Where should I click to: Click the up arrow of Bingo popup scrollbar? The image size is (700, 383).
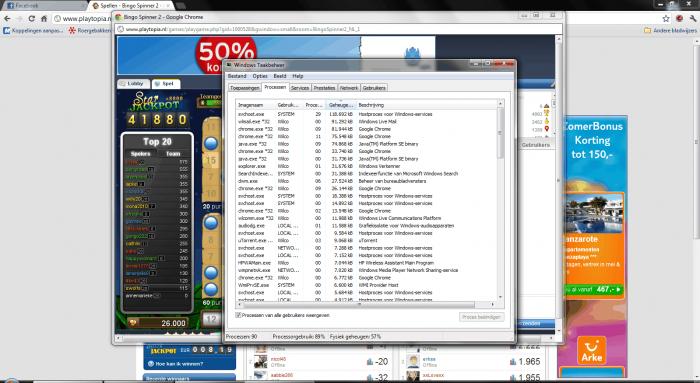558,39
